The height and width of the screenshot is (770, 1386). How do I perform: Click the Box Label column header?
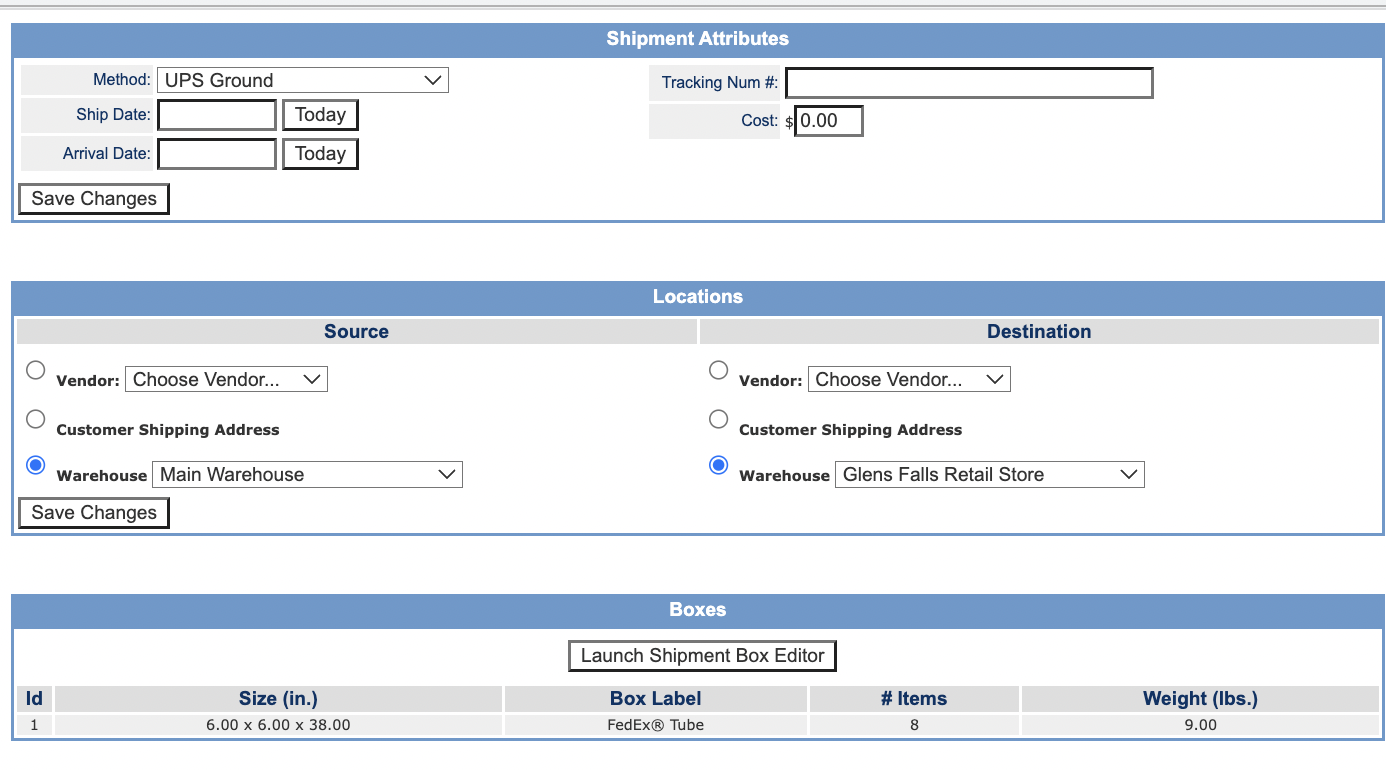pyautogui.click(x=656, y=699)
